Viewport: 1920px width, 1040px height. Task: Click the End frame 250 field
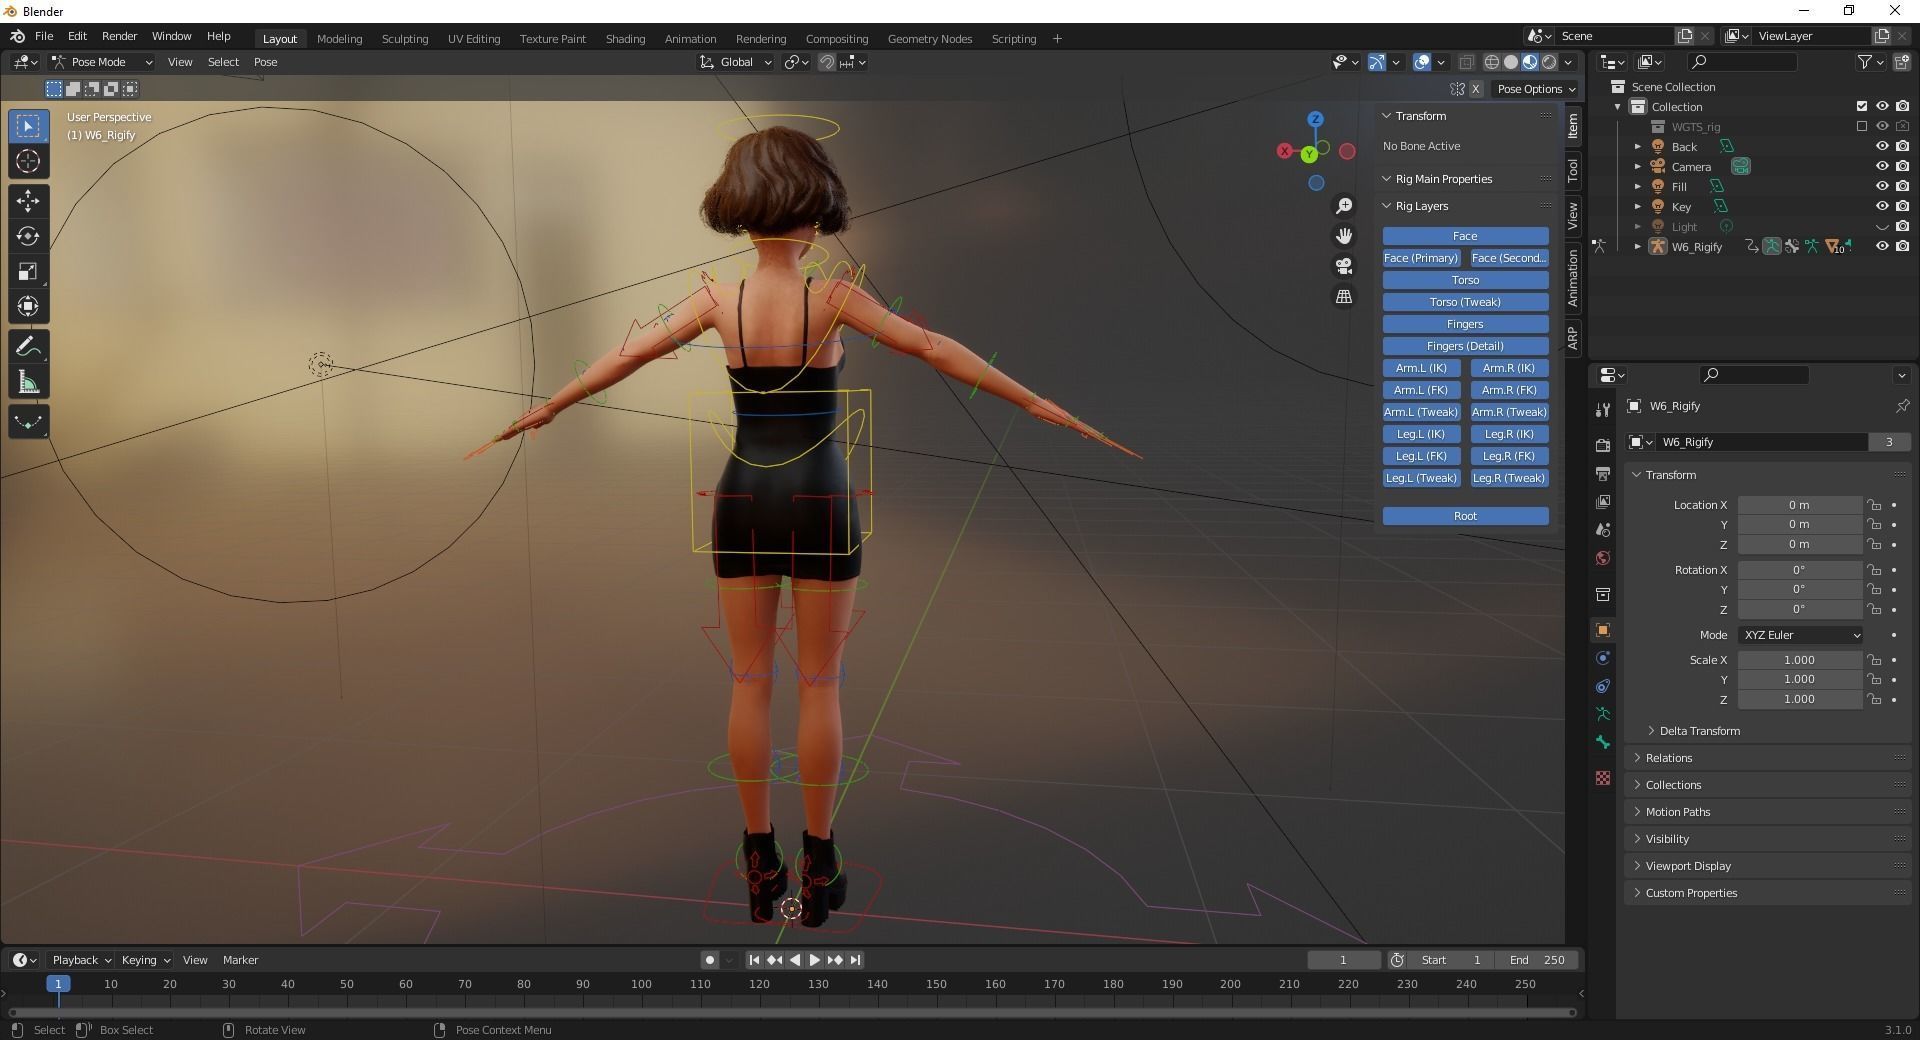1537,960
